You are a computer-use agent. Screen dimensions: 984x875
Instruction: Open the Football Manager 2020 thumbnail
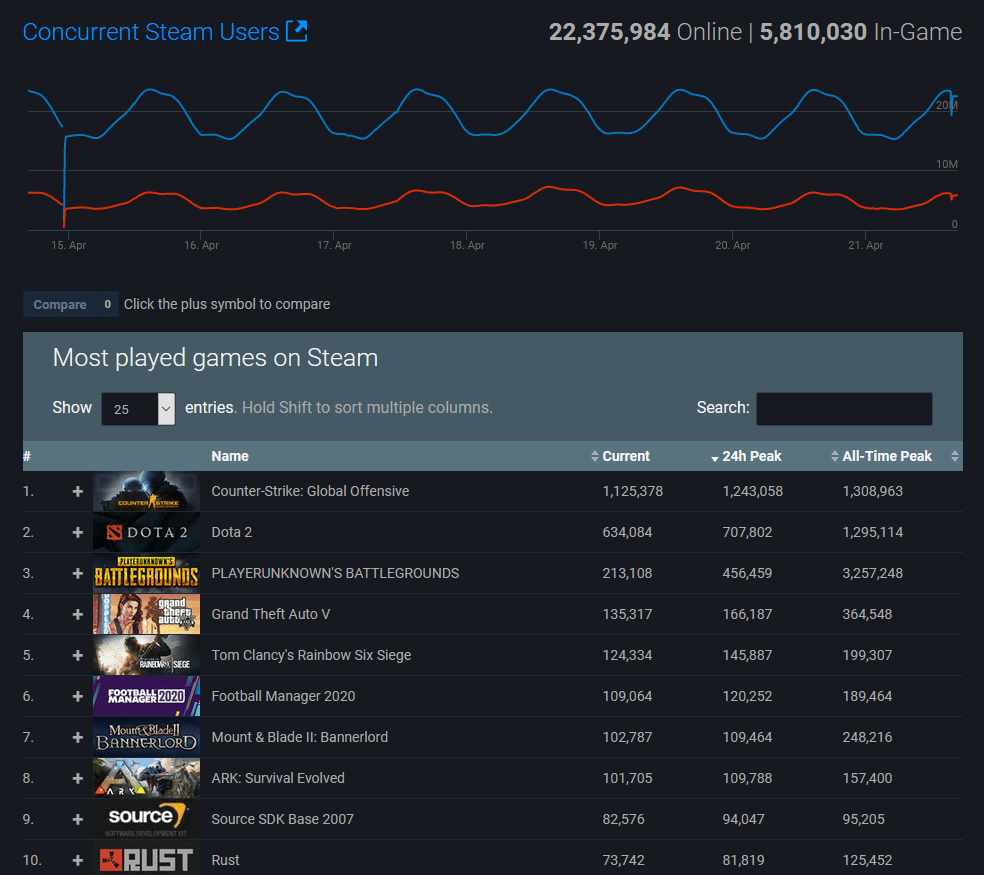(x=146, y=696)
